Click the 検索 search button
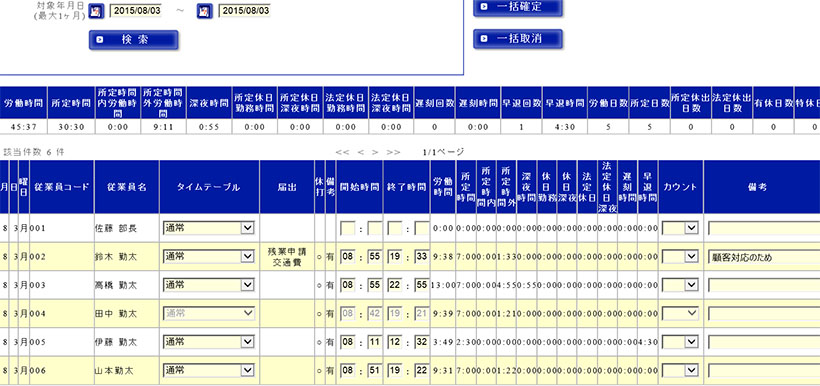The height and width of the screenshot is (386, 820). (134, 40)
